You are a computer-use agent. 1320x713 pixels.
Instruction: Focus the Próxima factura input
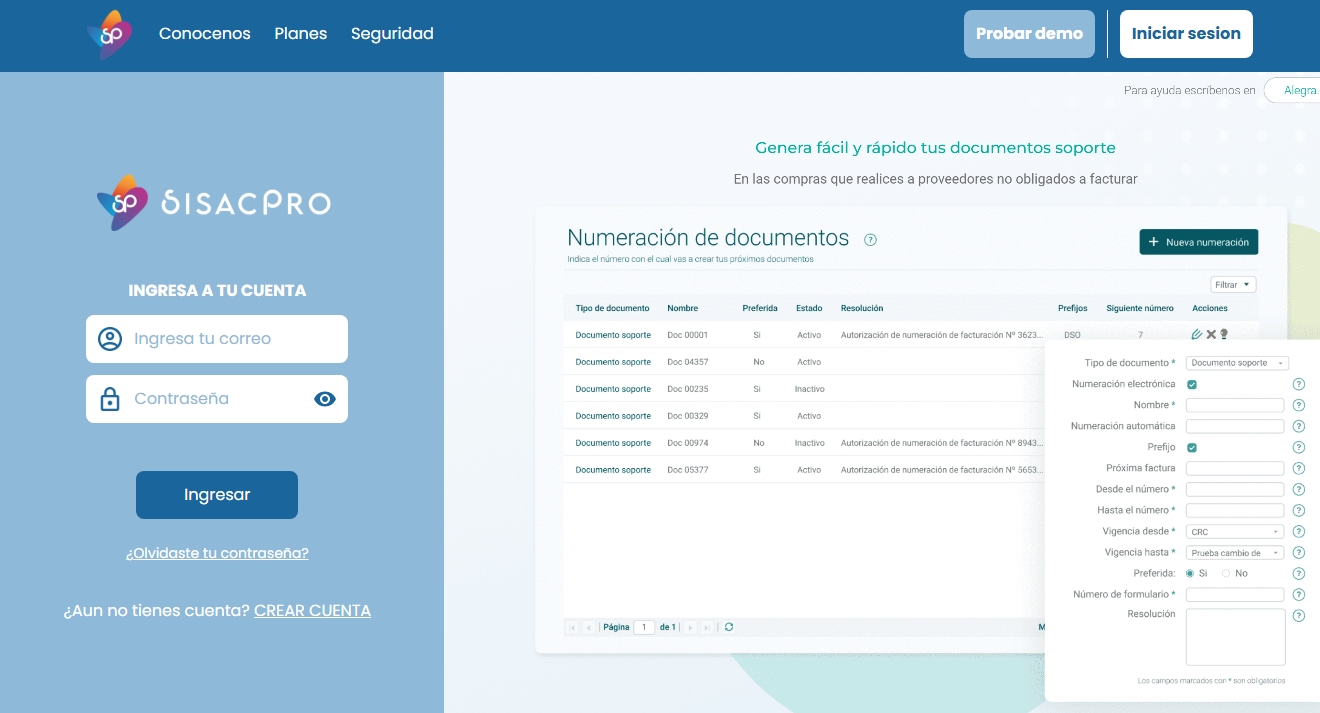point(1235,468)
